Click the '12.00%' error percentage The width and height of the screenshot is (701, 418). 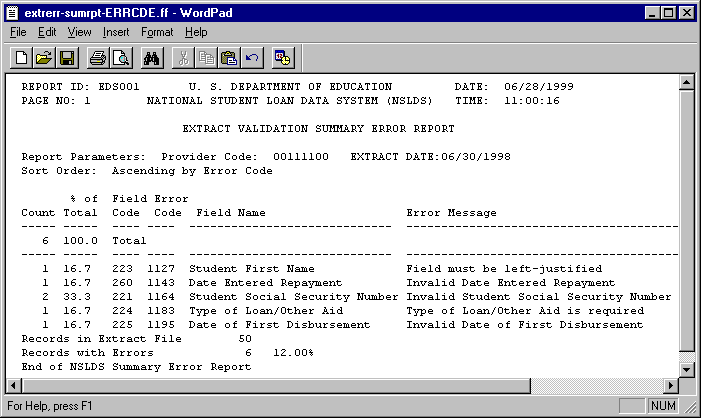click(293, 353)
